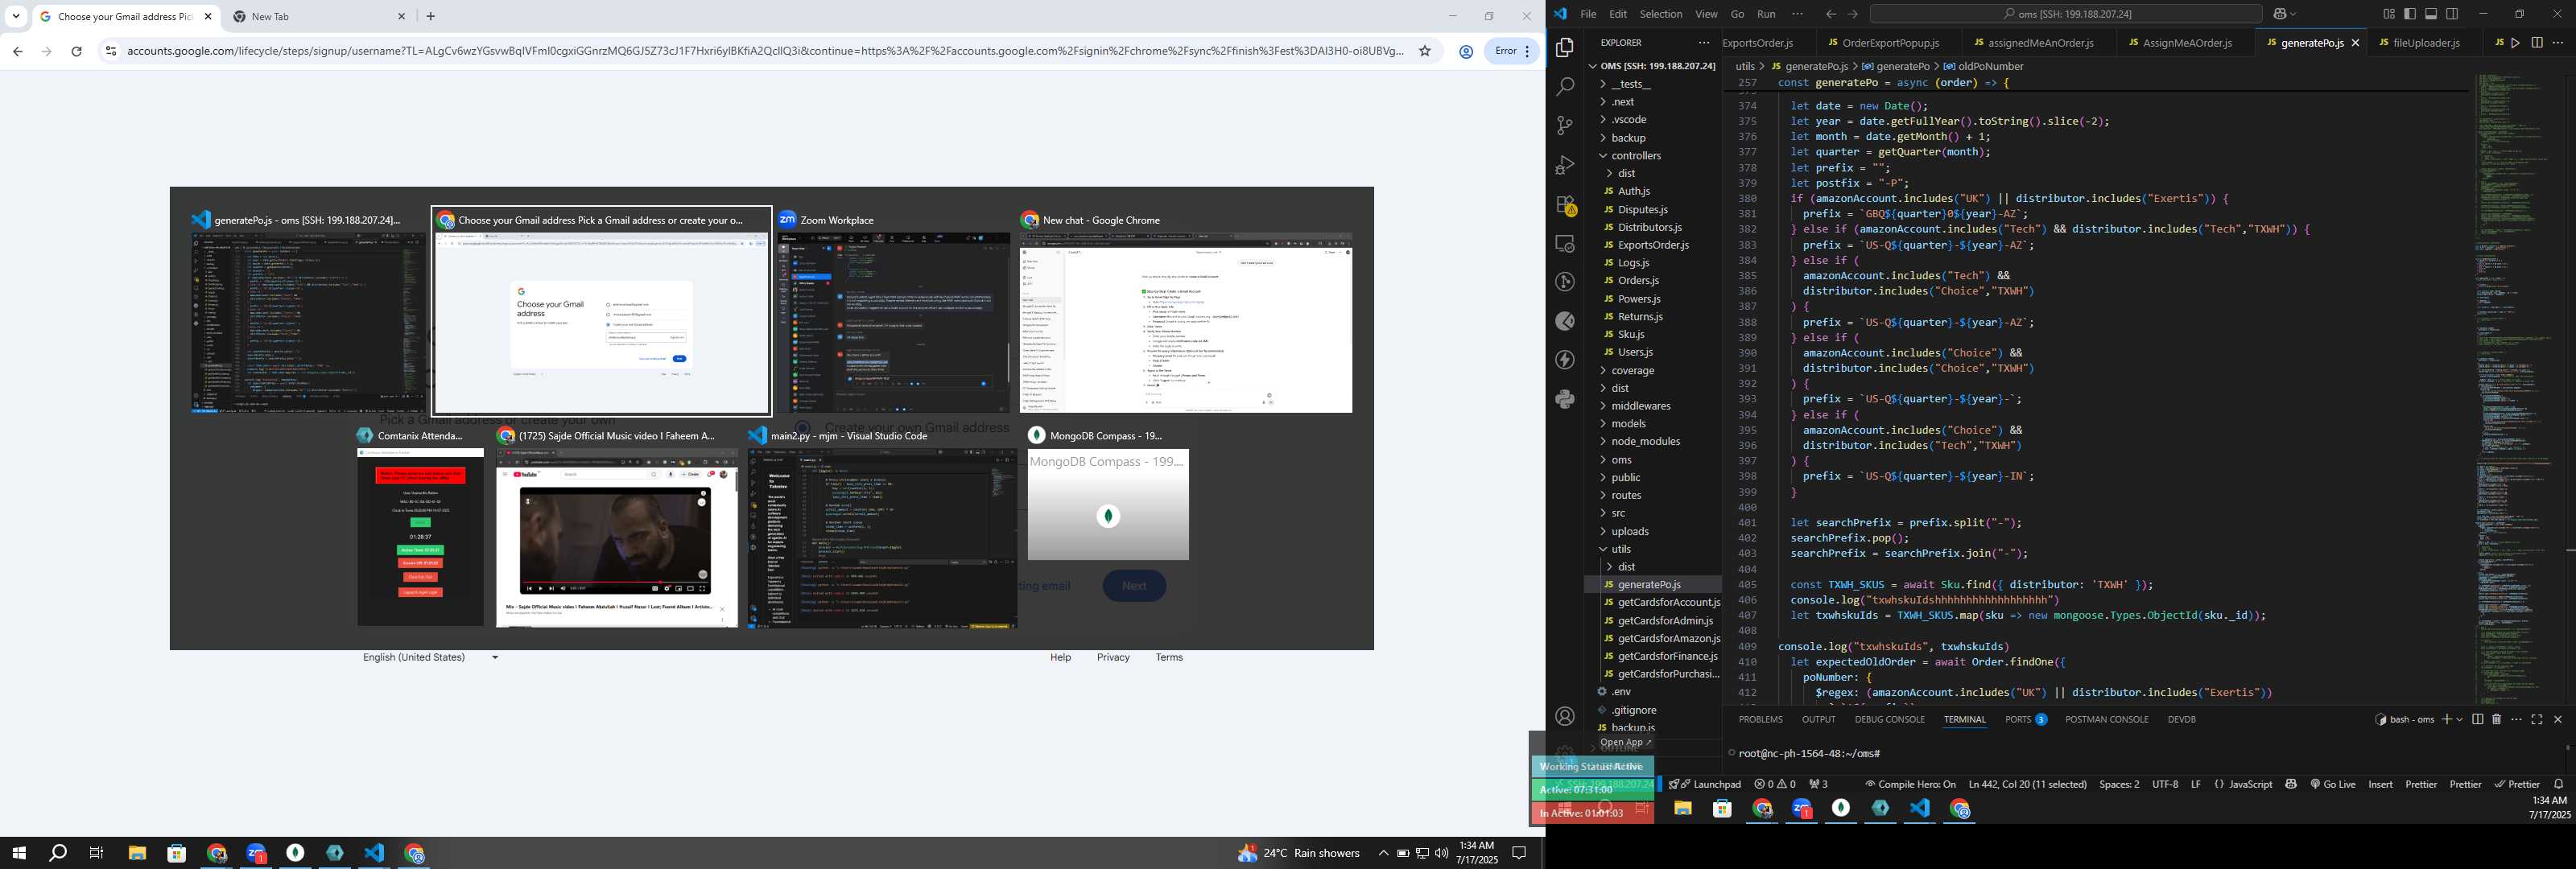2576x869 pixels.
Task: Open Accounts icon in VS Code activity bar
Action: pos(1565,716)
